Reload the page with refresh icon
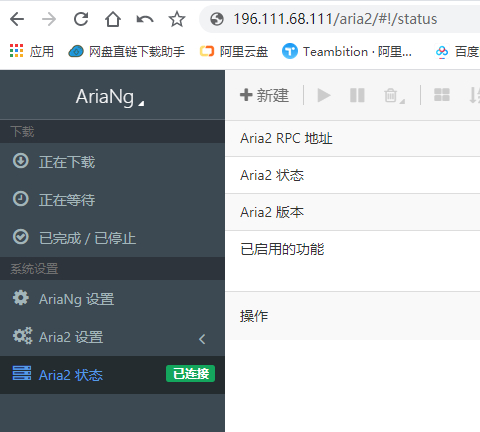This screenshot has width=480, height=432. coord(81,19)
